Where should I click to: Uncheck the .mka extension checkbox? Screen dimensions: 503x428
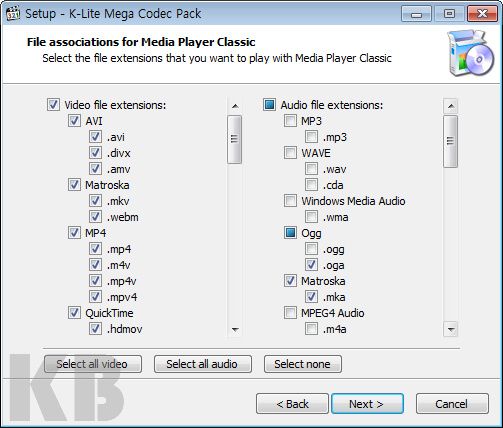click(x=311, y=297)
